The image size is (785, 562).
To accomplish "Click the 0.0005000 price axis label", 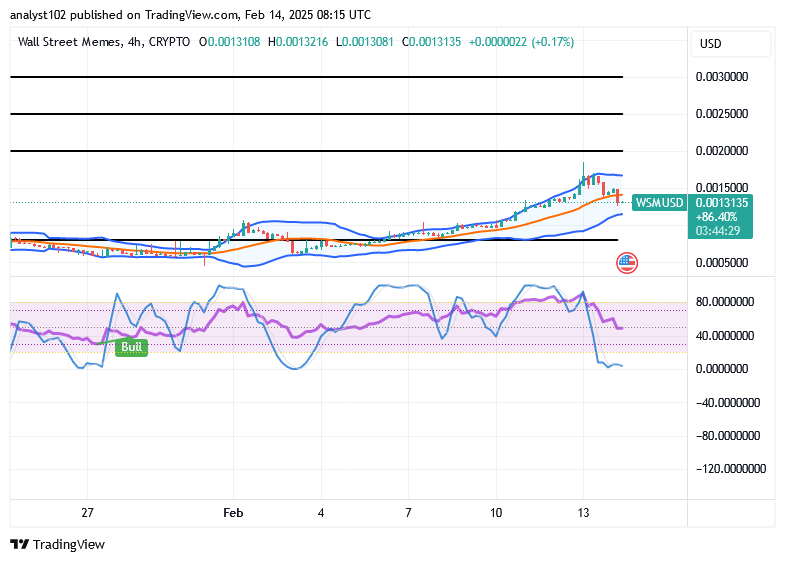I will [x=722, y=262].
